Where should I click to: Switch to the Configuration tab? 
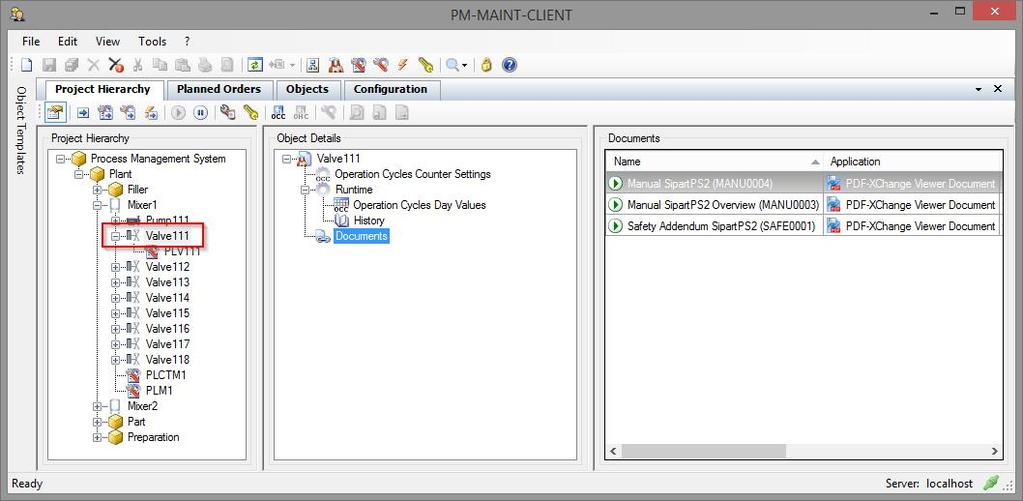click(x=390, y=89)
